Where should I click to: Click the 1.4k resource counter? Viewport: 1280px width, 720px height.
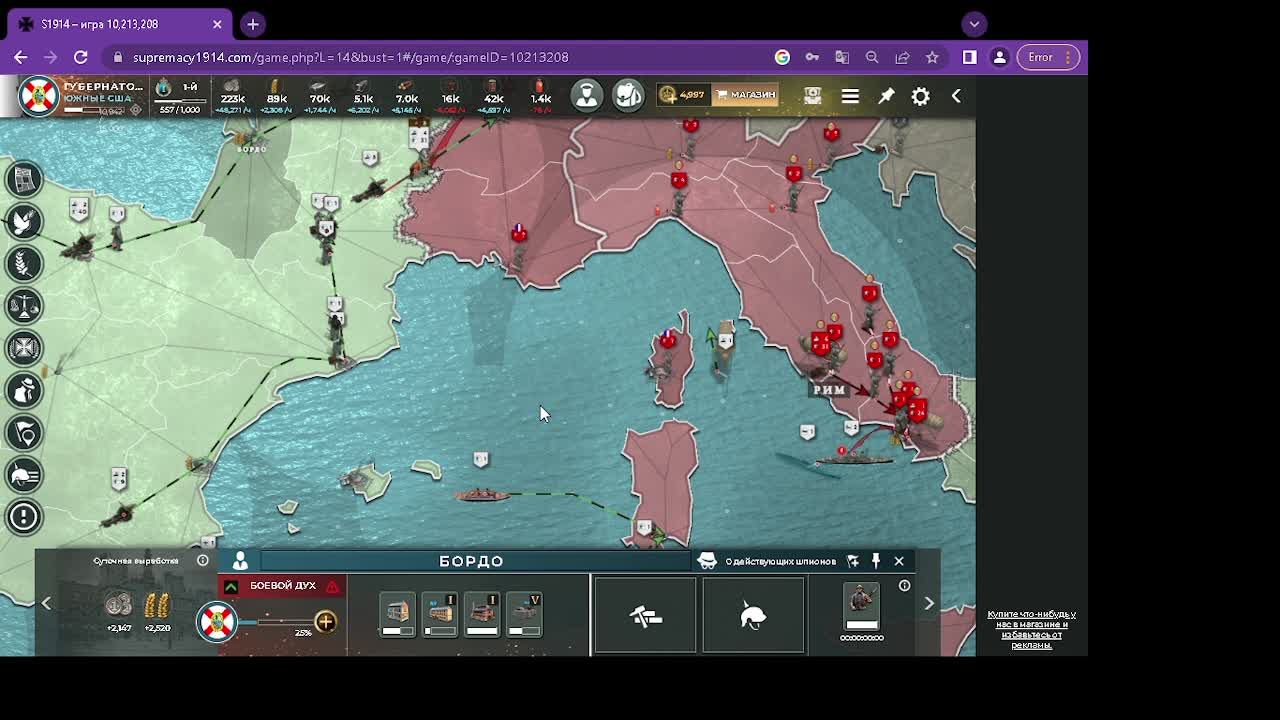(540, 97)
